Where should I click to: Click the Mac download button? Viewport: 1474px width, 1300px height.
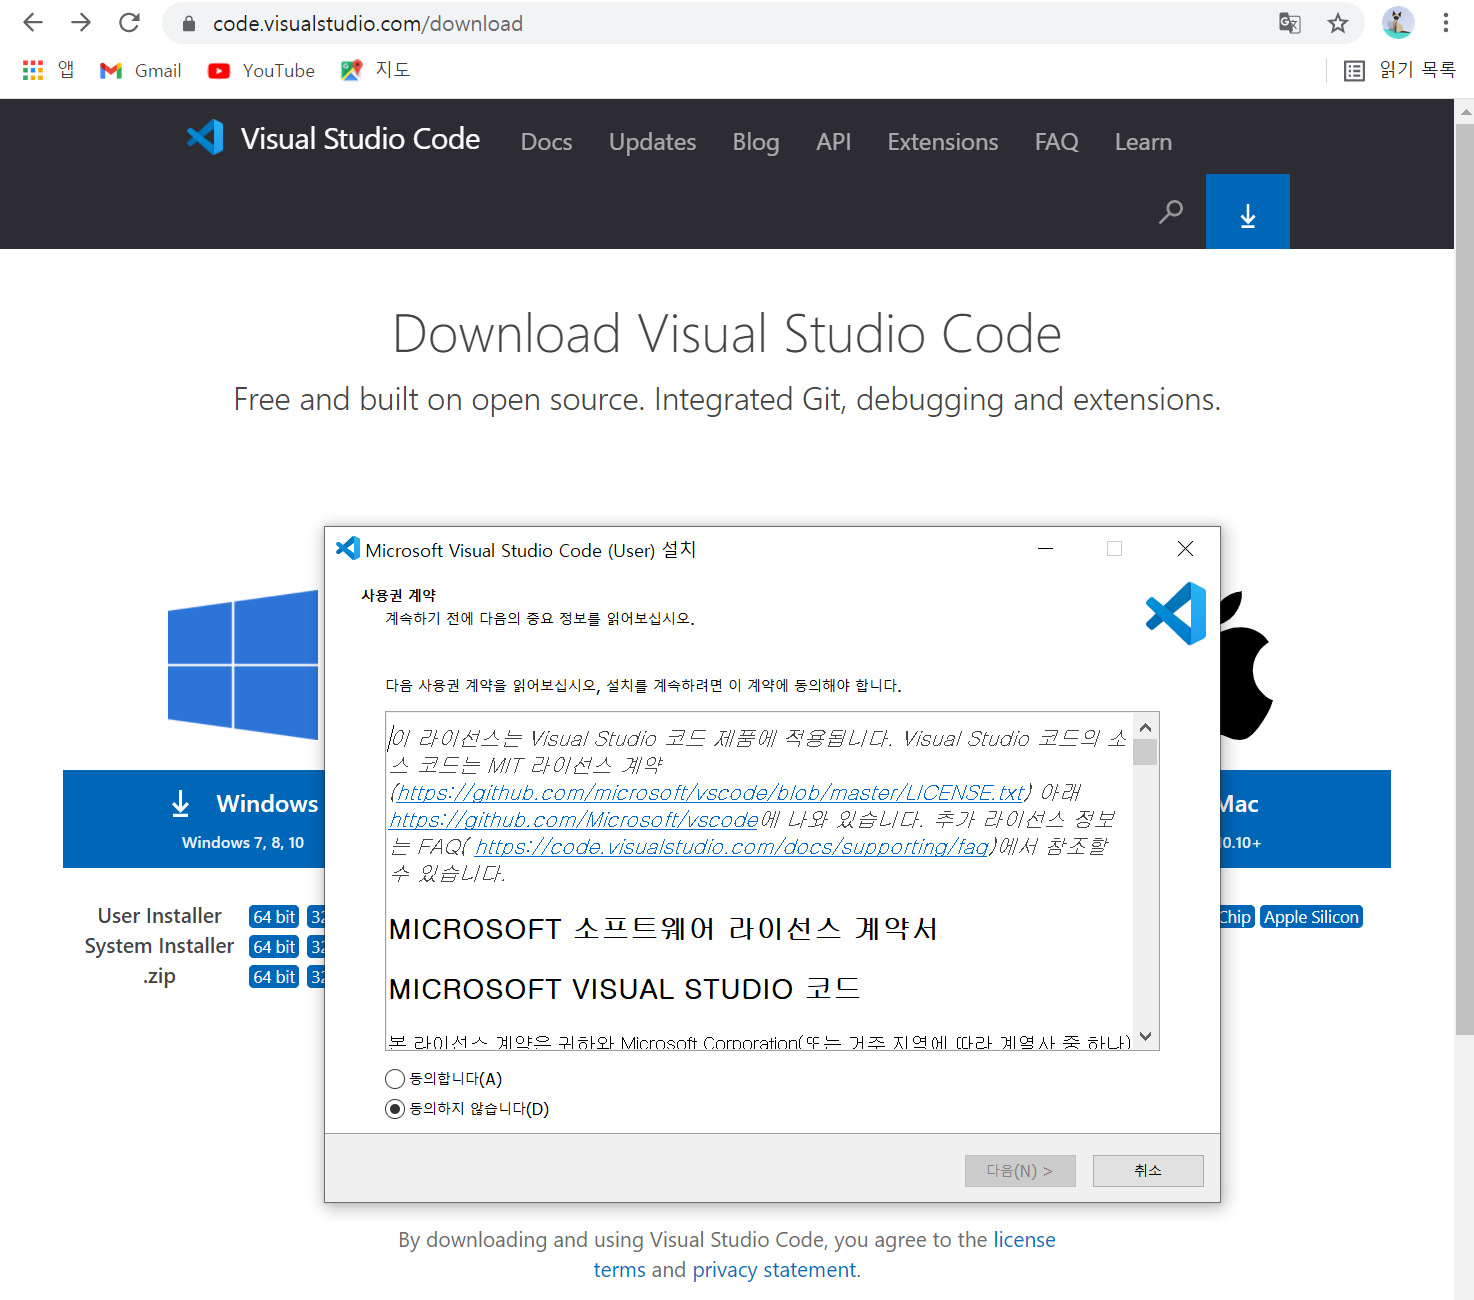pyautogui.click(x=1305, y=819)
